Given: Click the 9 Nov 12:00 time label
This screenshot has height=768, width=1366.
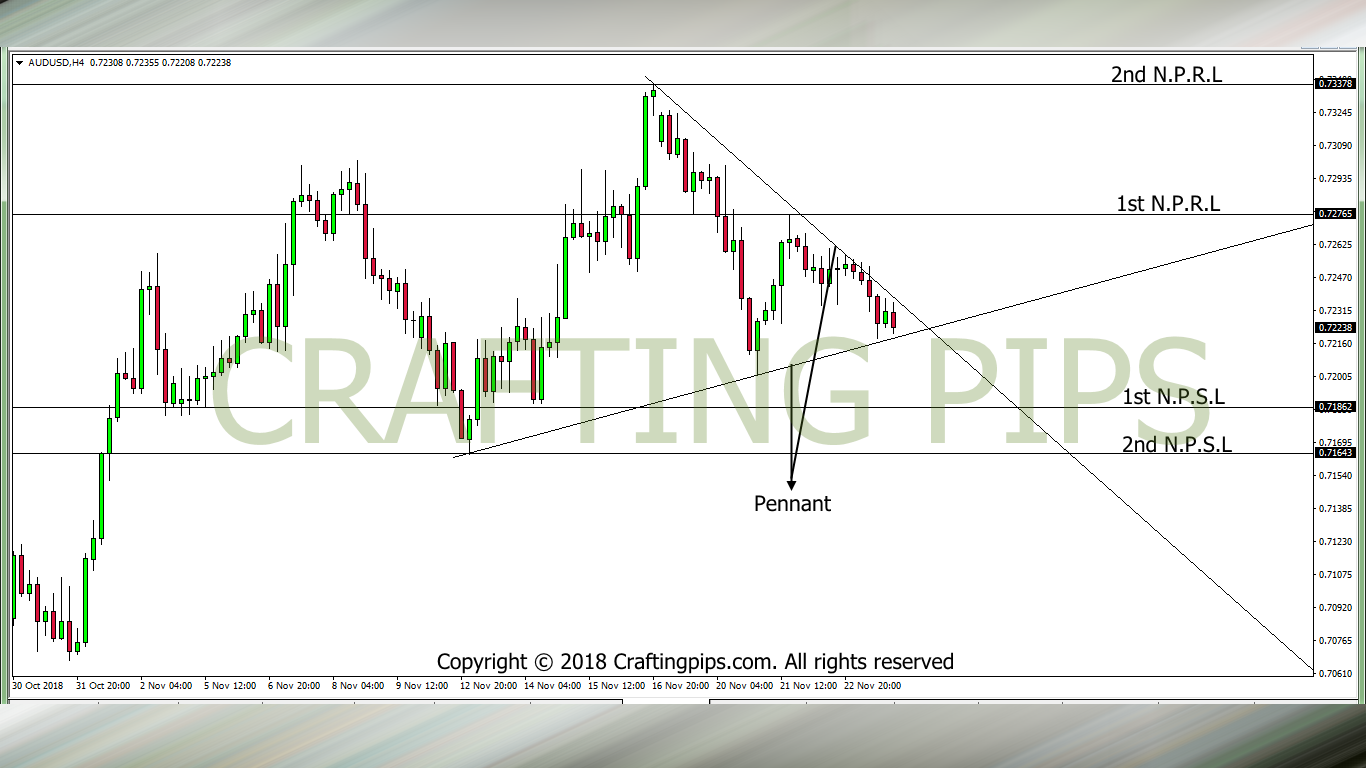Looking at the screenshot, I should point(423,686).
